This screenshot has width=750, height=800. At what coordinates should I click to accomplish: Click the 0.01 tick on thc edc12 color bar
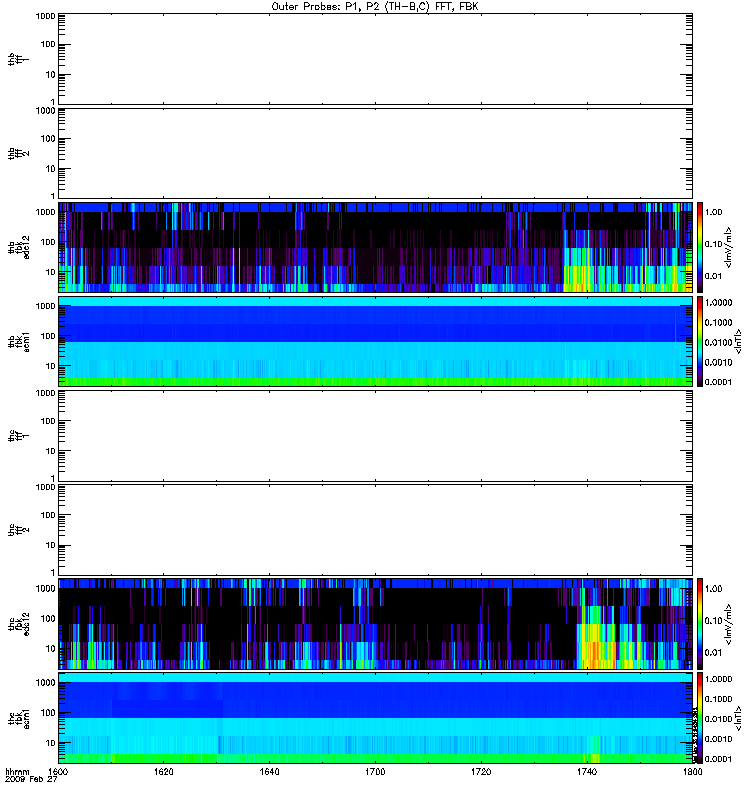pyautogui.click(x=713, y=652)
